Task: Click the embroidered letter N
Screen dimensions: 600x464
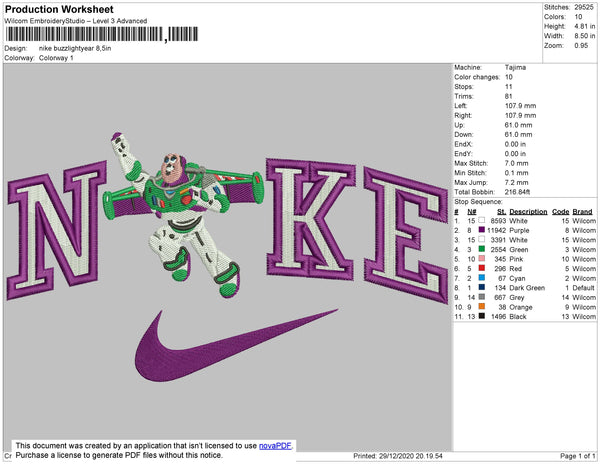Action: click(56, 230)
